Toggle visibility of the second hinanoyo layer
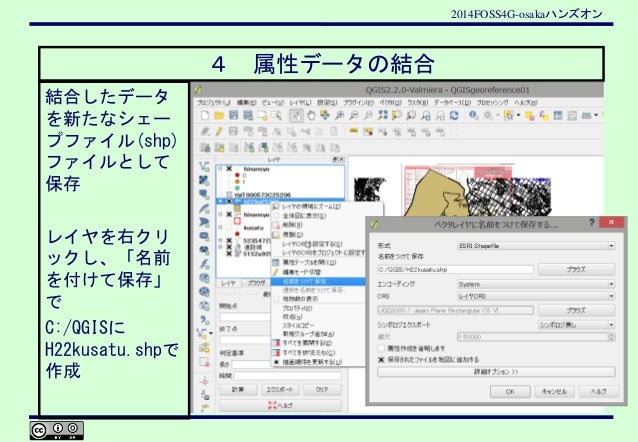Image resolution: width=638 pixels, height=442 pixels. point(229,214)
